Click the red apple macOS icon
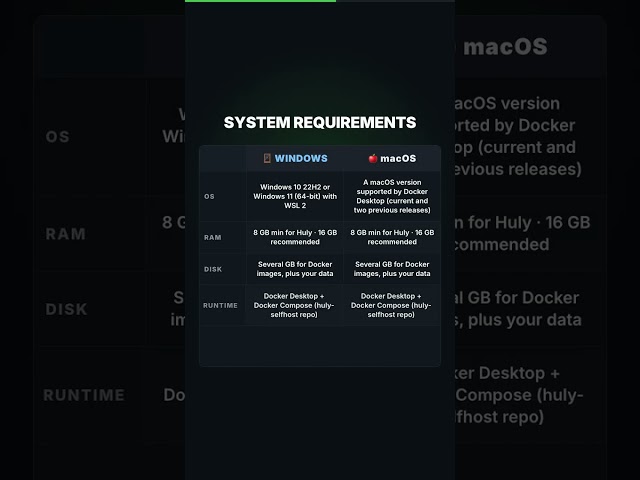 pos(373,158)
